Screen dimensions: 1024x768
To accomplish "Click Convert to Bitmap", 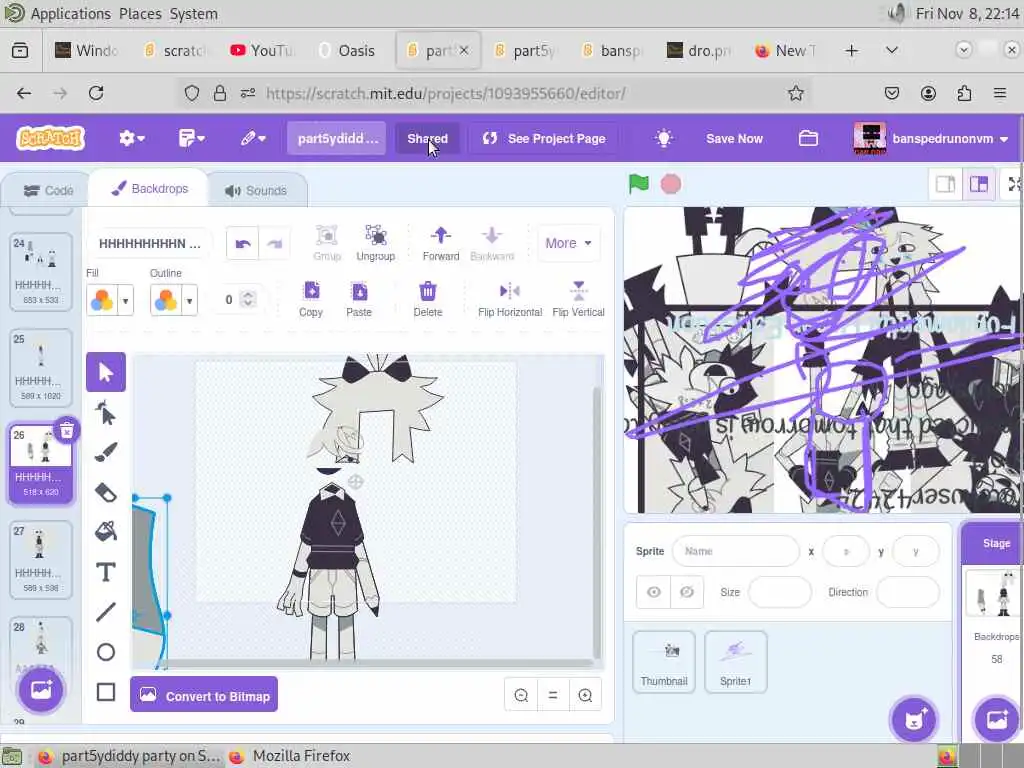I will pyautogui.click(x=204, y=696).
